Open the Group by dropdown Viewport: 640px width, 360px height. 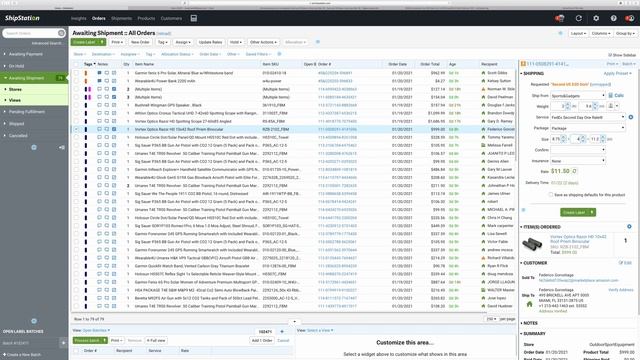pyautogui.click(x=625, y=33)
